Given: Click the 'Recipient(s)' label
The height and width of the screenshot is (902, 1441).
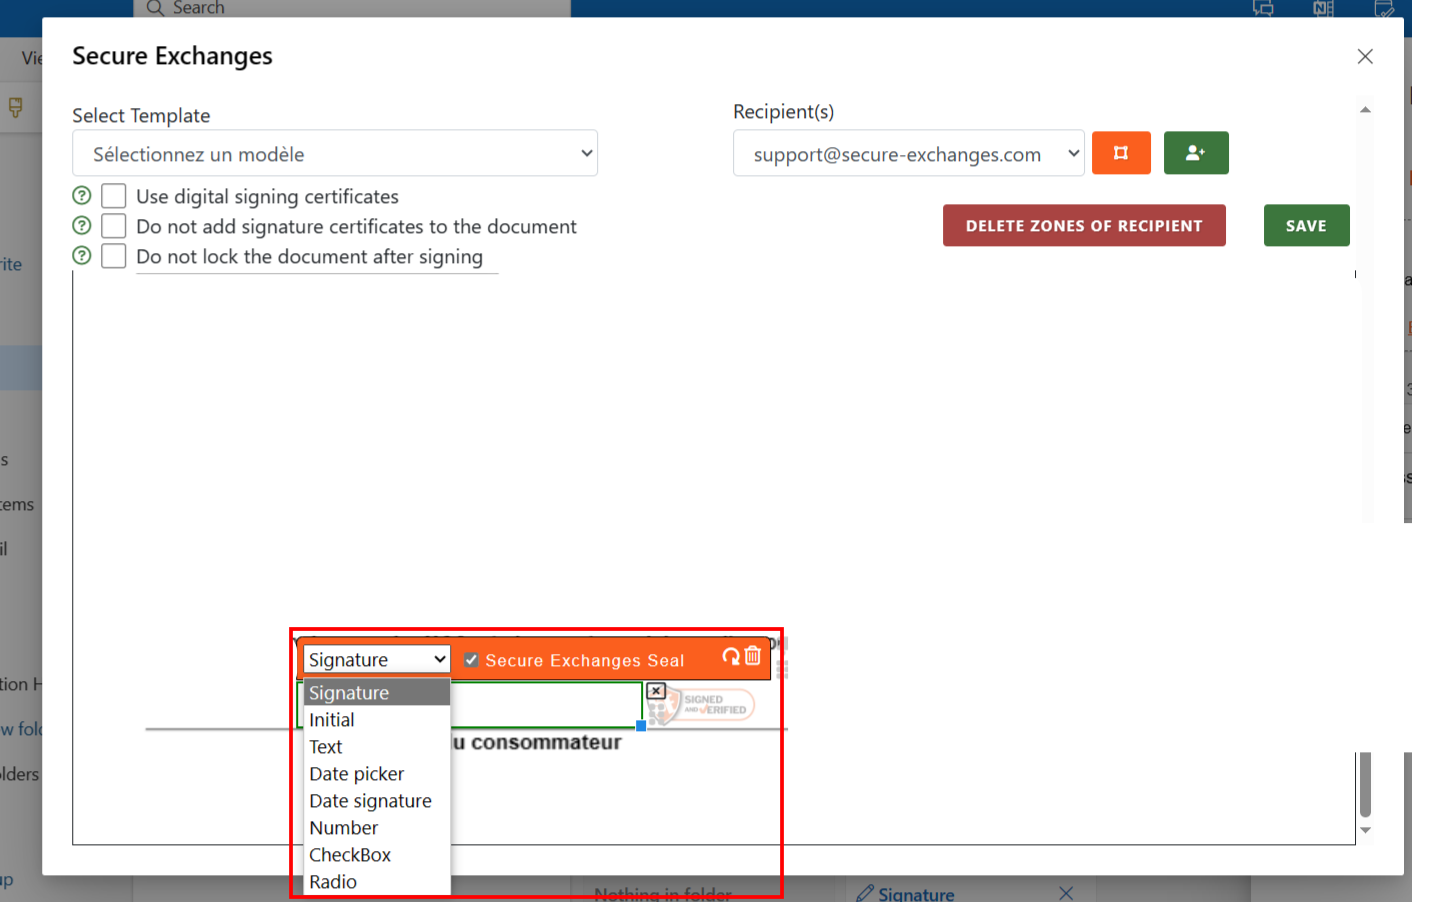Looking at the screenshot, I should point(783,111).
